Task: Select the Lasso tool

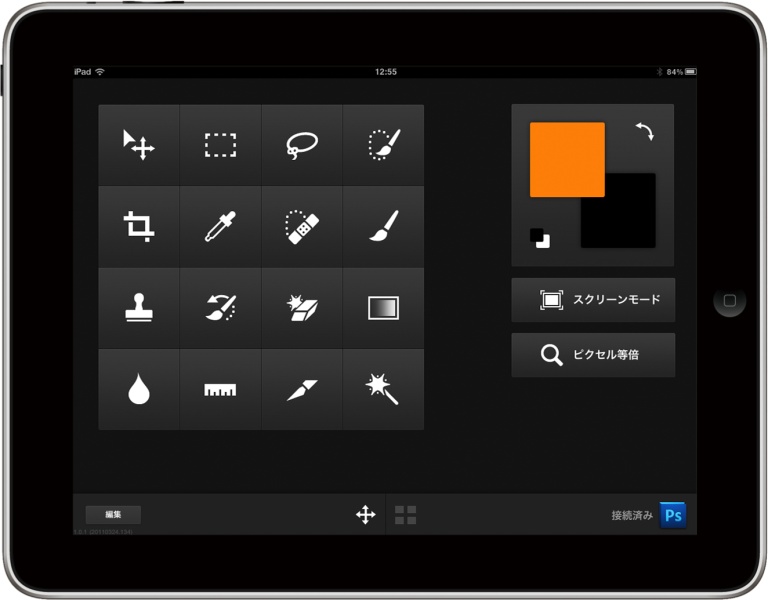Action: pyautogui.click(x=302, y=145)
